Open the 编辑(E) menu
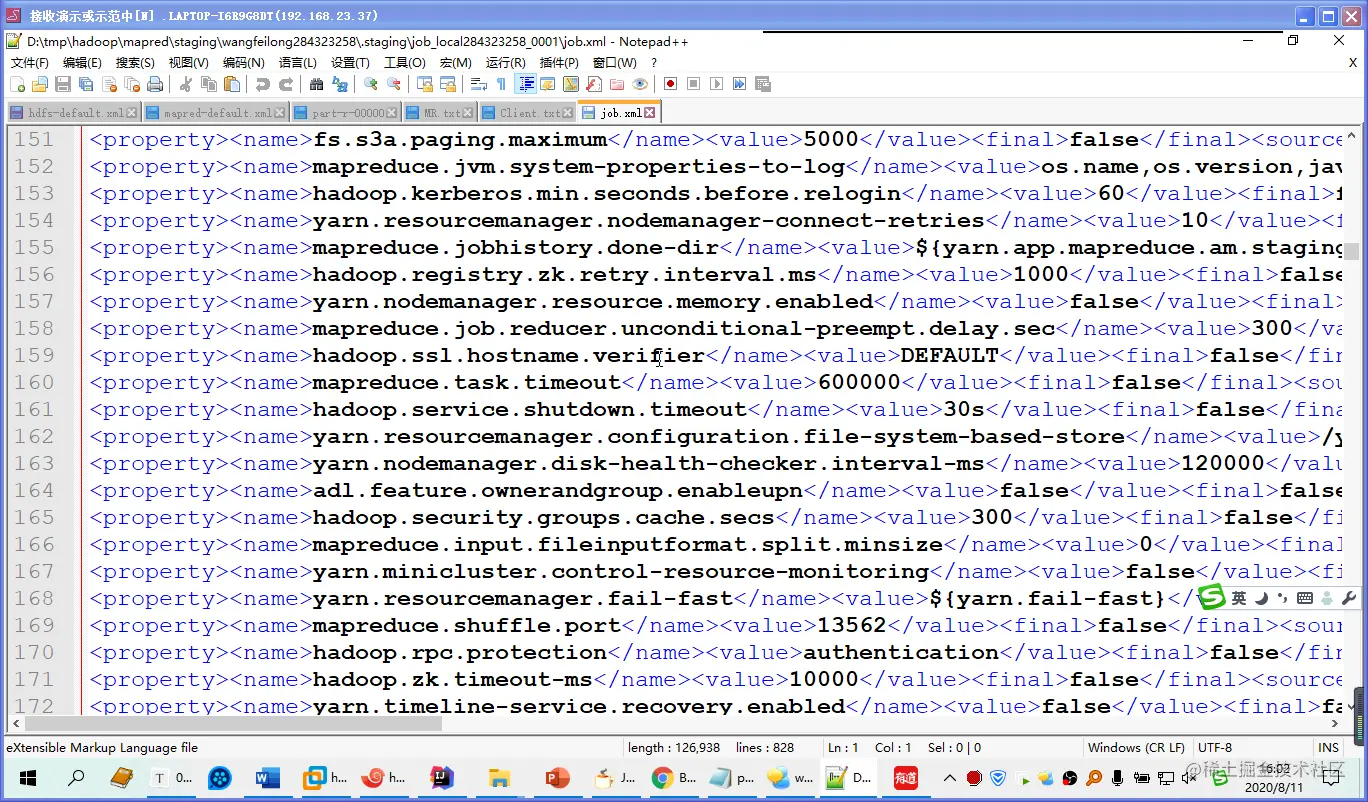Image resolution: width=1368 pixels, height=802 pixels. coord(82,63)
